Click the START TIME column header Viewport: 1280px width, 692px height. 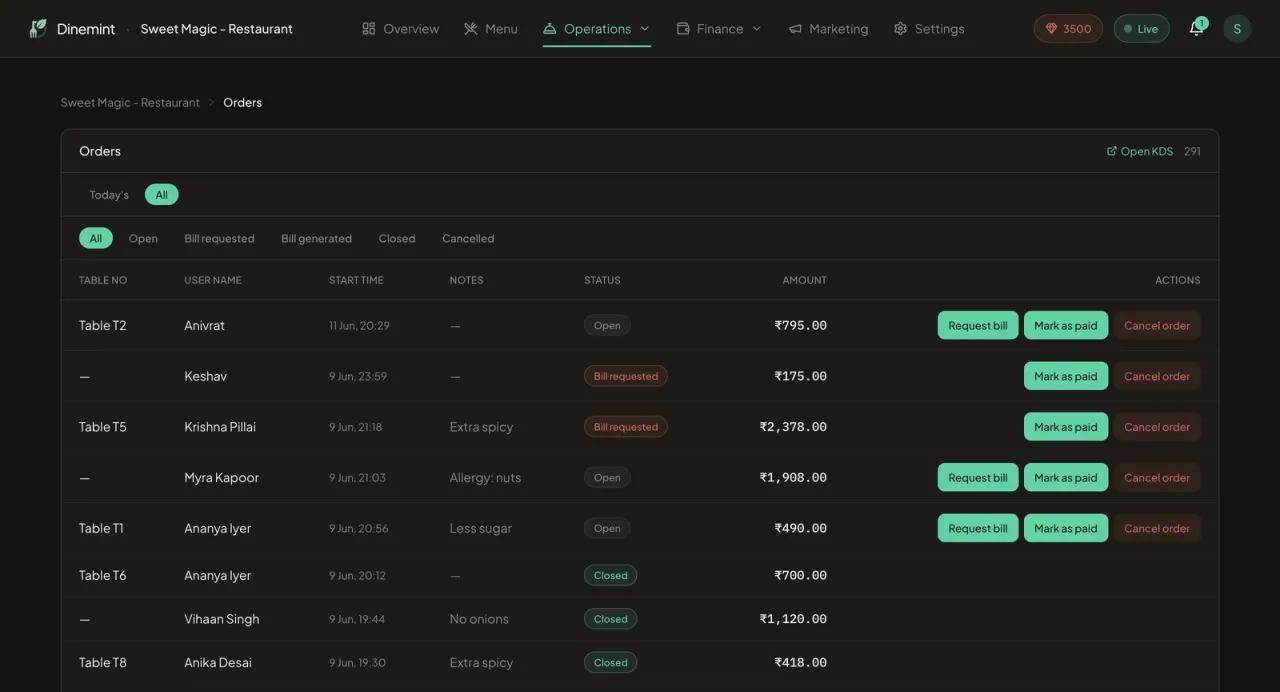[356, 280]
